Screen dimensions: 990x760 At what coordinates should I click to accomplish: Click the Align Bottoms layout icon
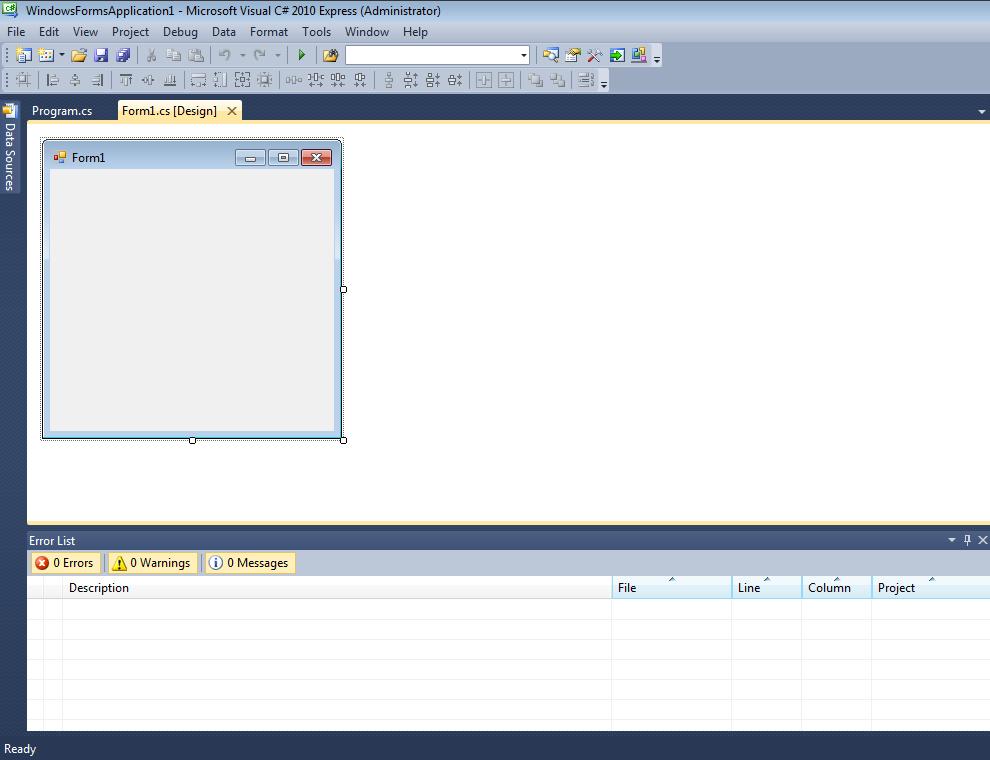click(x=170, y=80)
